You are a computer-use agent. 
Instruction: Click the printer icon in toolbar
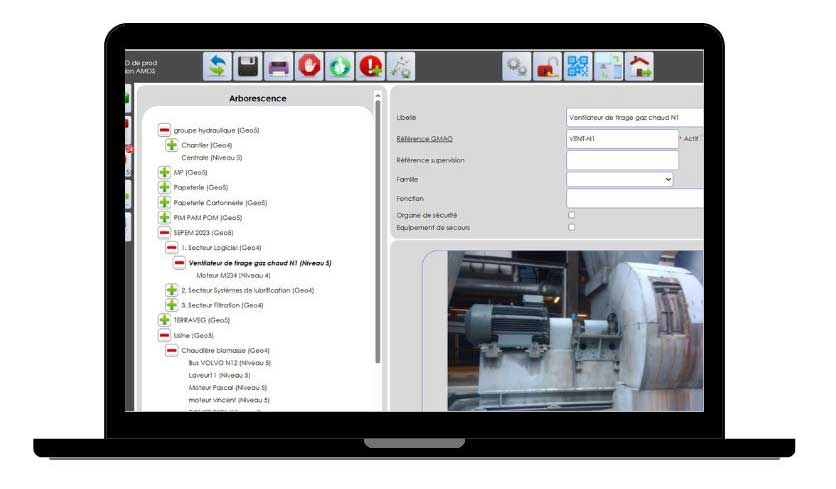(x=278, y=67)
